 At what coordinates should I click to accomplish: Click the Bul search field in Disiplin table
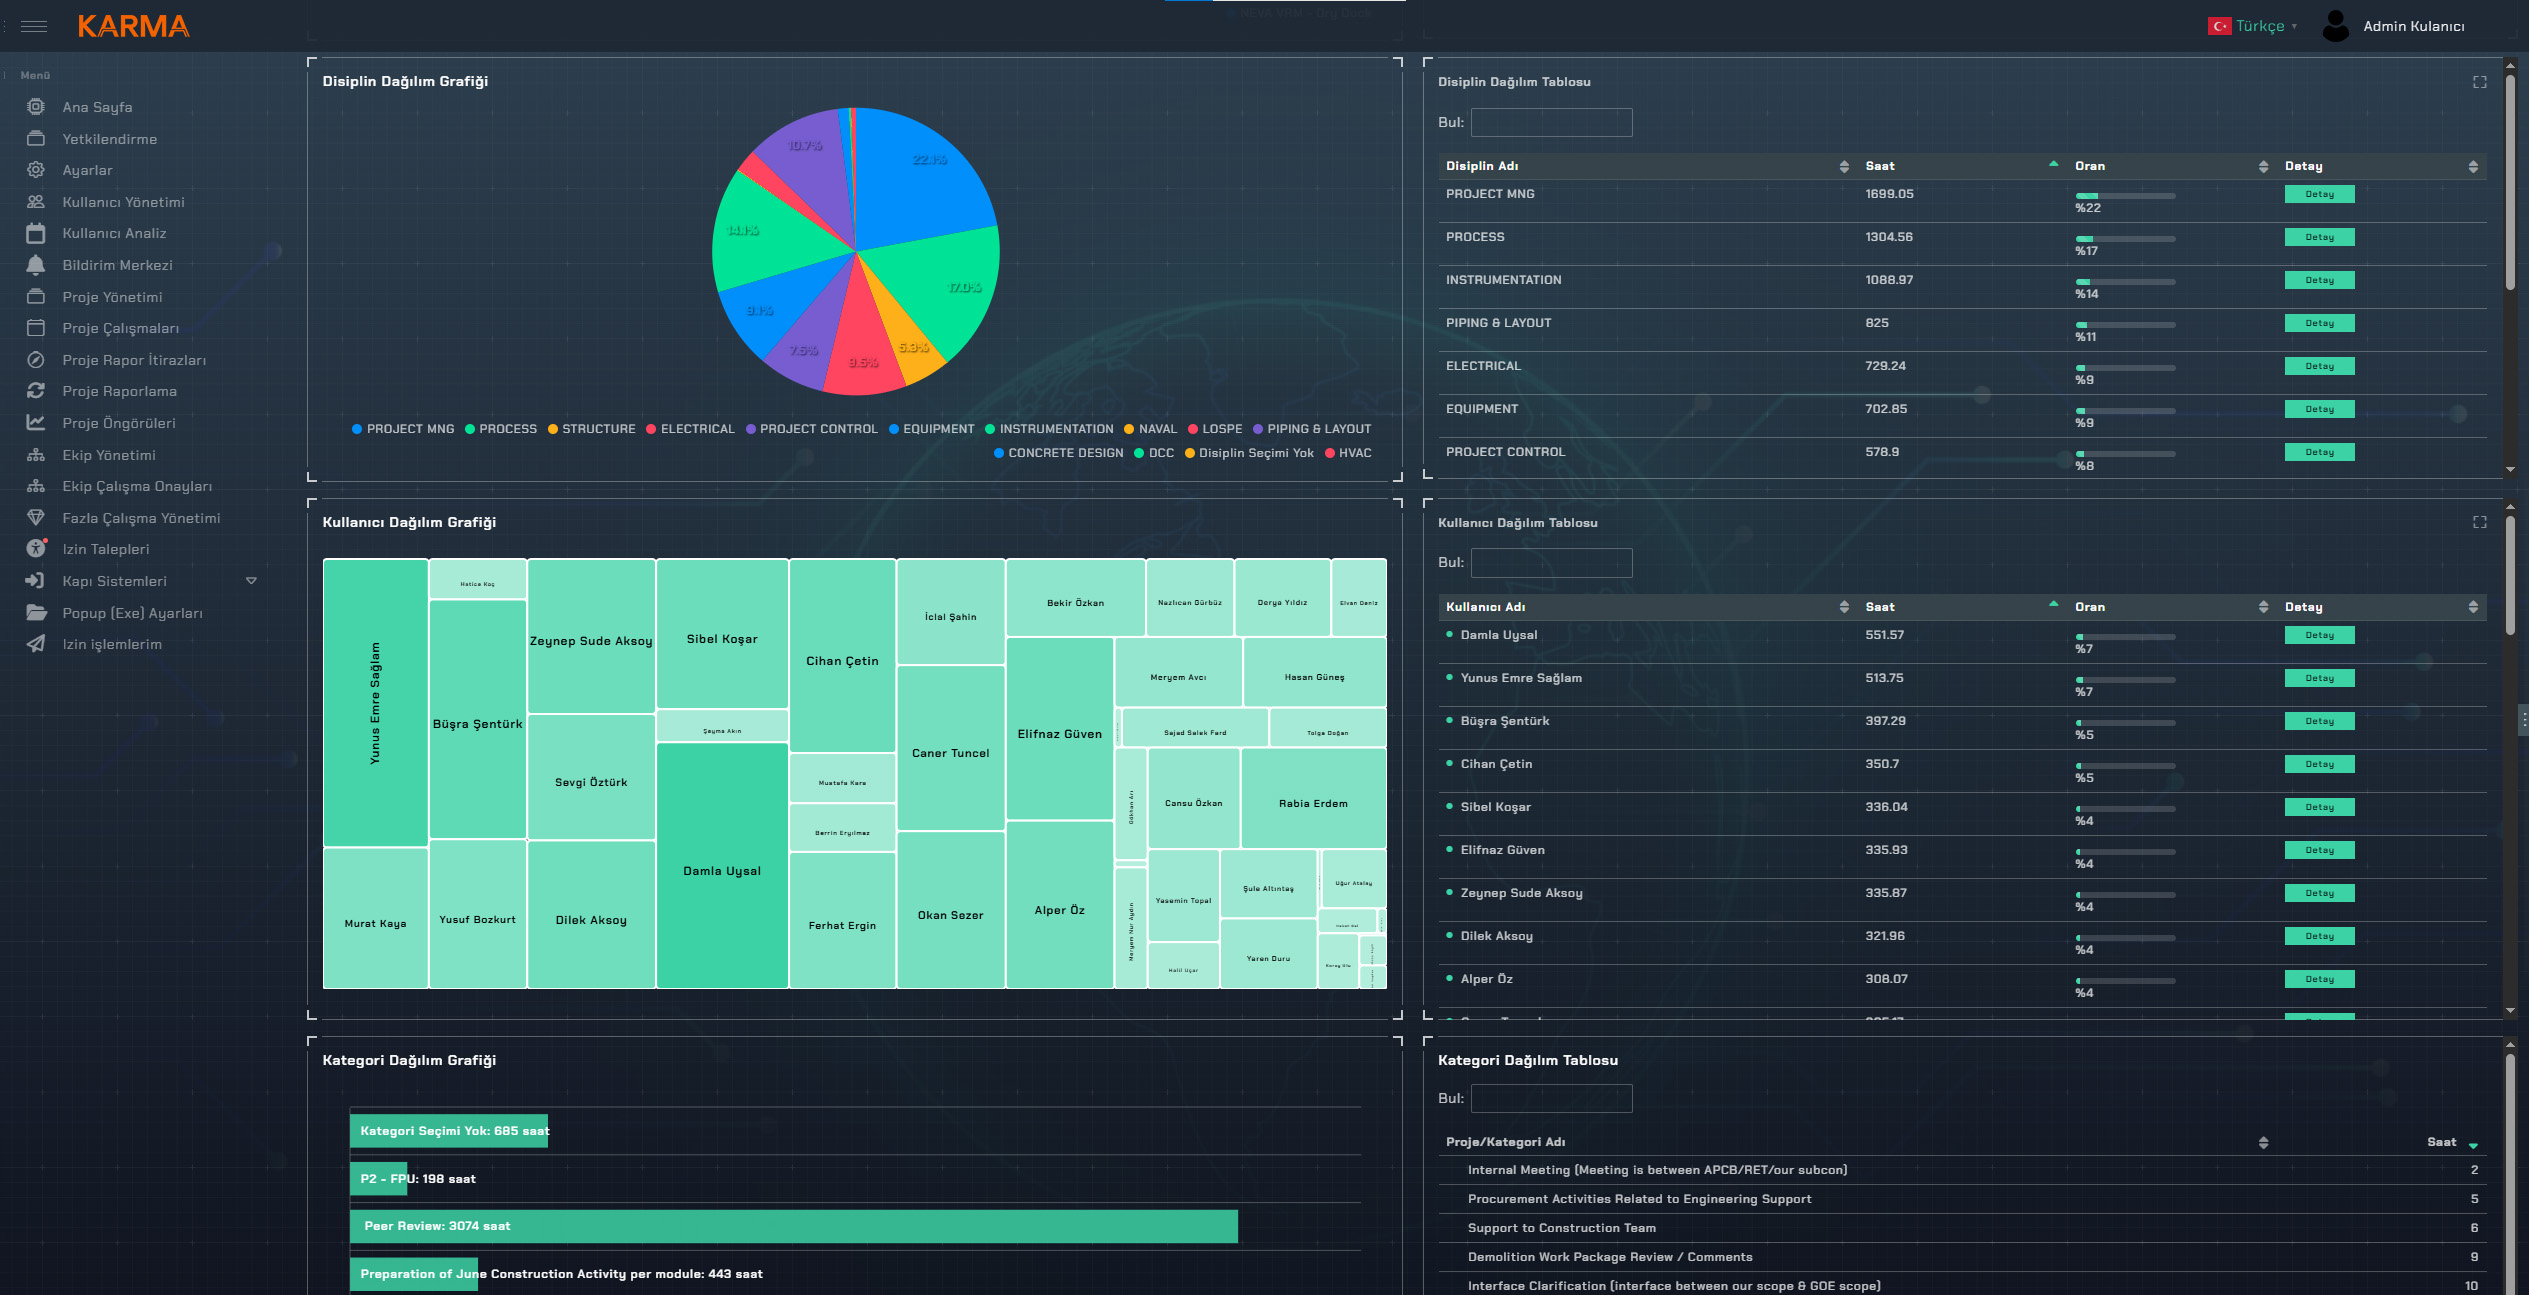[1551, 122]
